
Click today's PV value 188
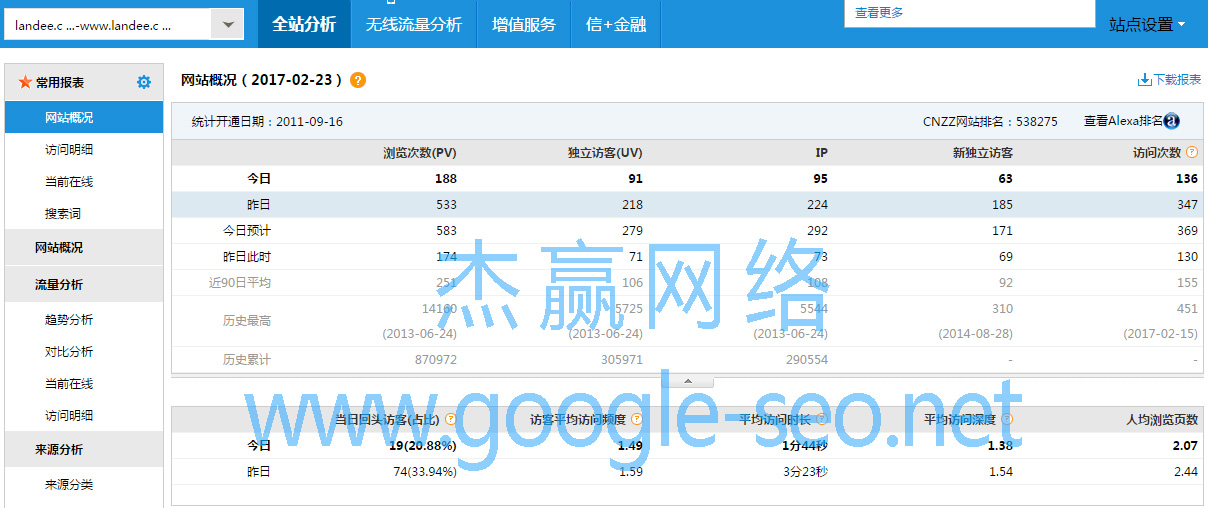tap(446, 178)
